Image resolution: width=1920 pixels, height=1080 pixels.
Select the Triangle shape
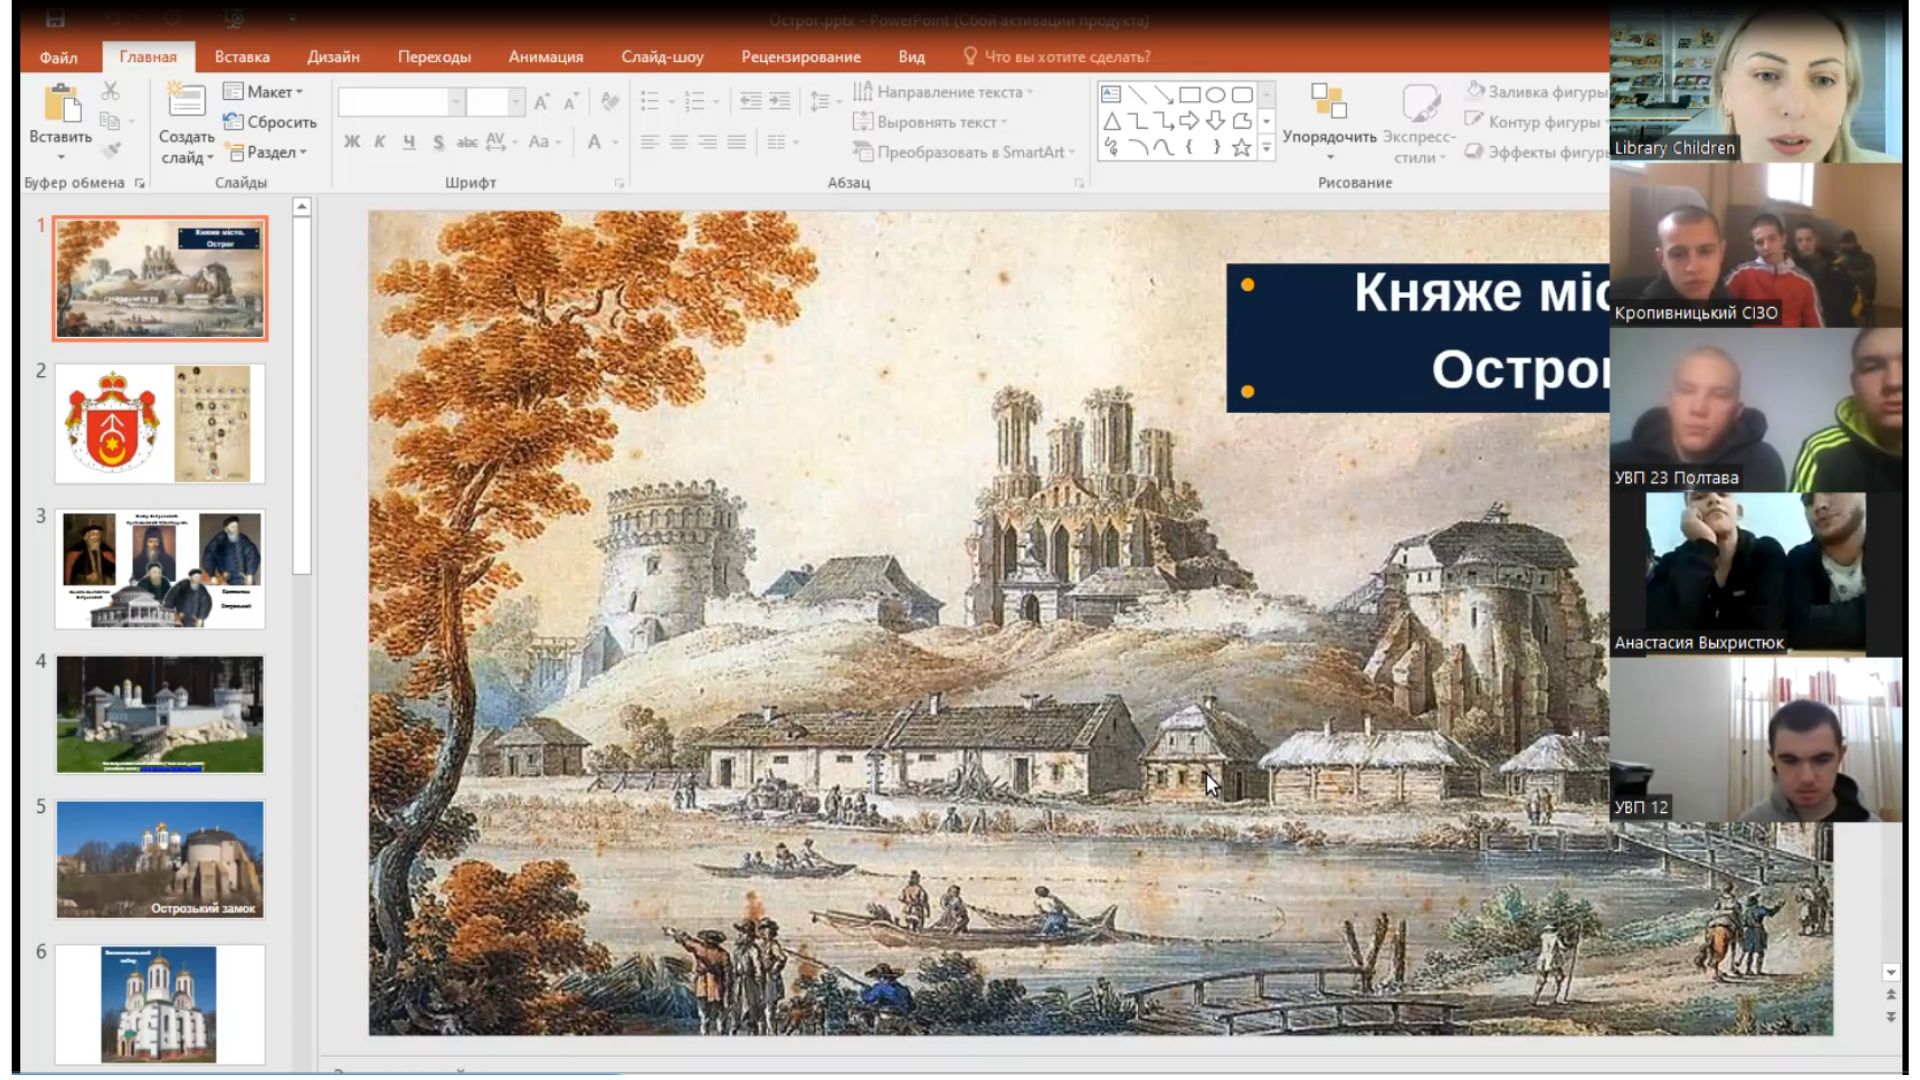click(1111, 122)
